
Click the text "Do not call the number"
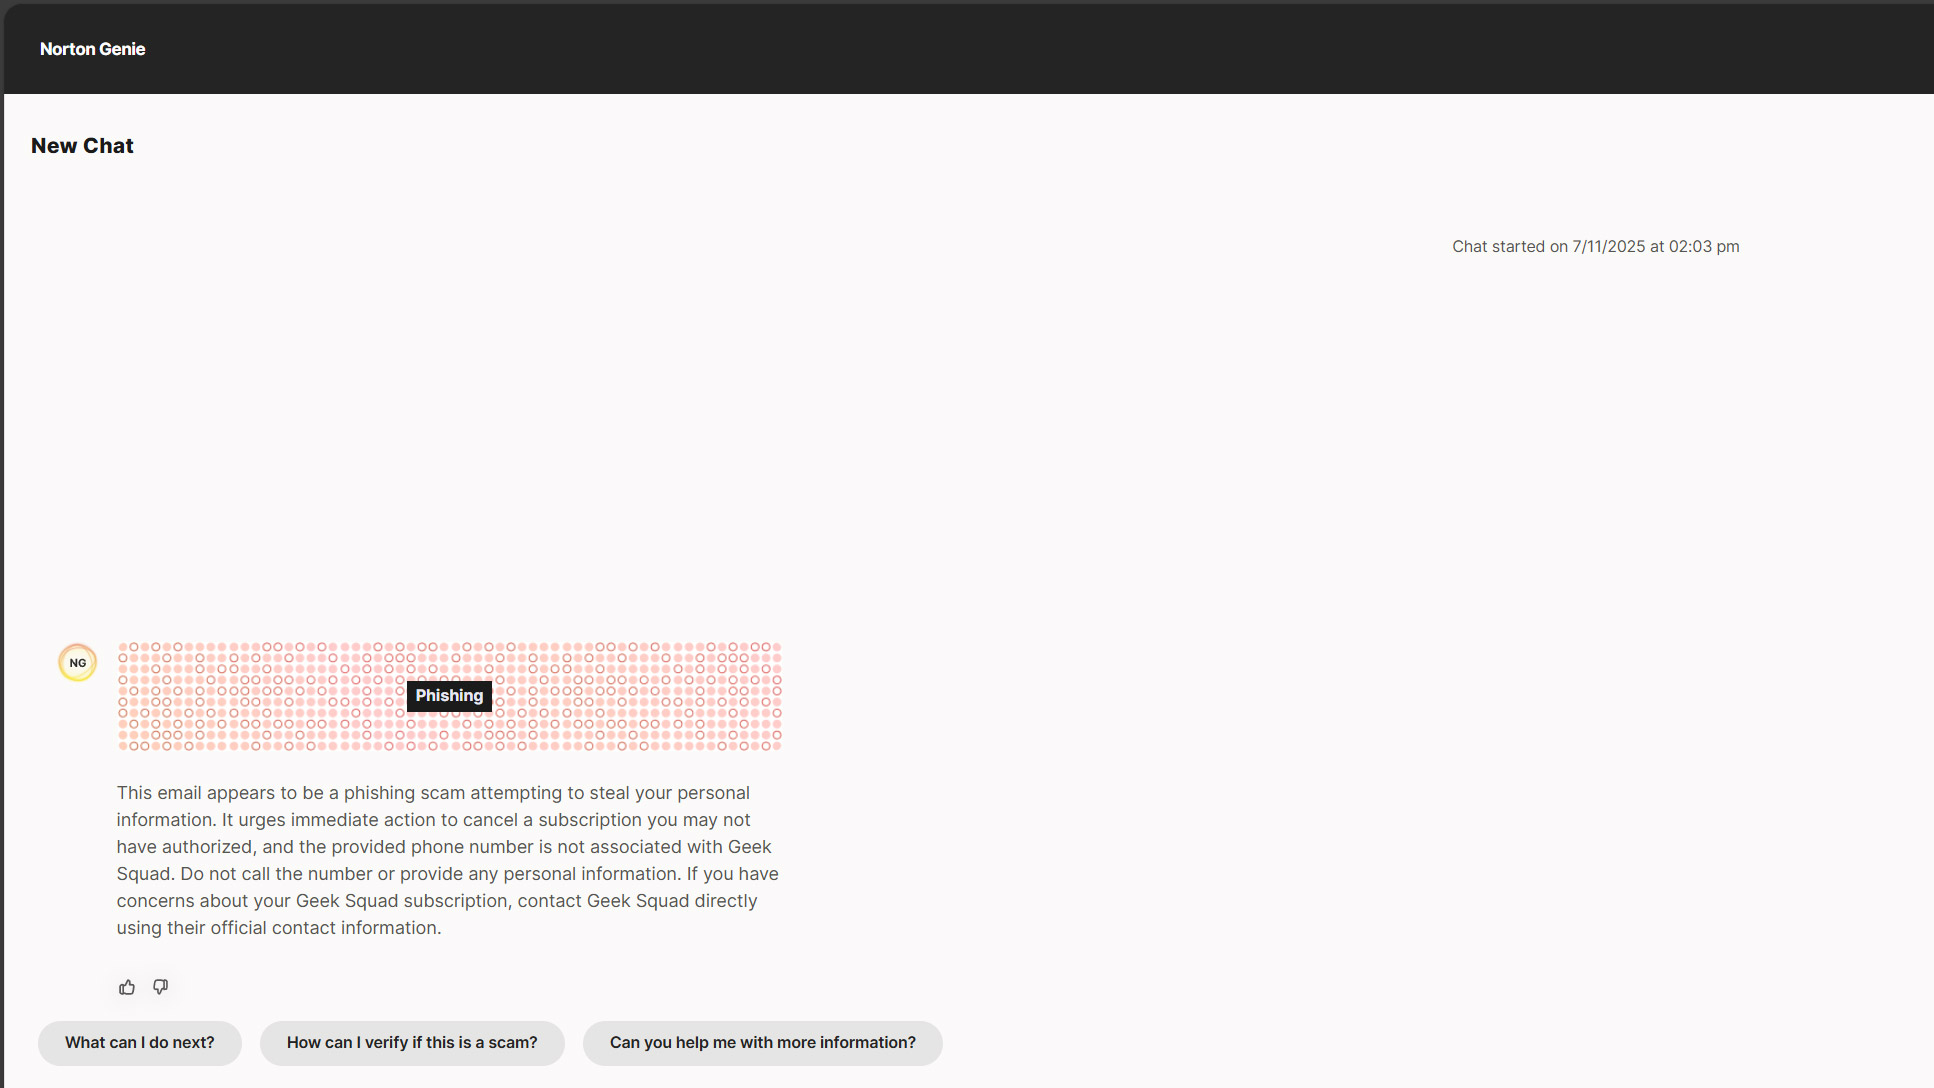pos(276,874)
